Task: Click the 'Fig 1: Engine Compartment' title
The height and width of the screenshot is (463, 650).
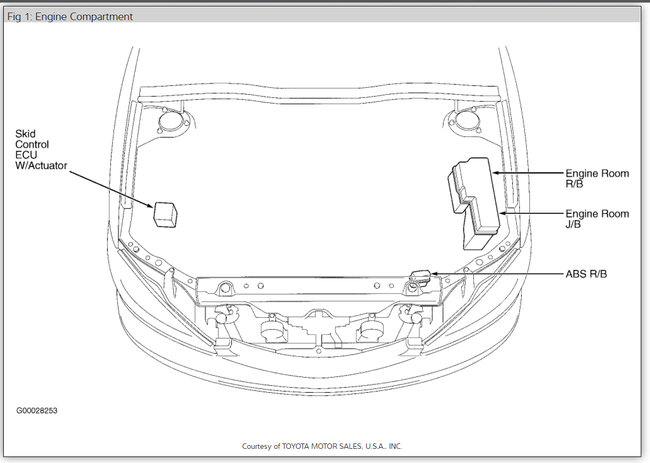Action: coord(70,17)
